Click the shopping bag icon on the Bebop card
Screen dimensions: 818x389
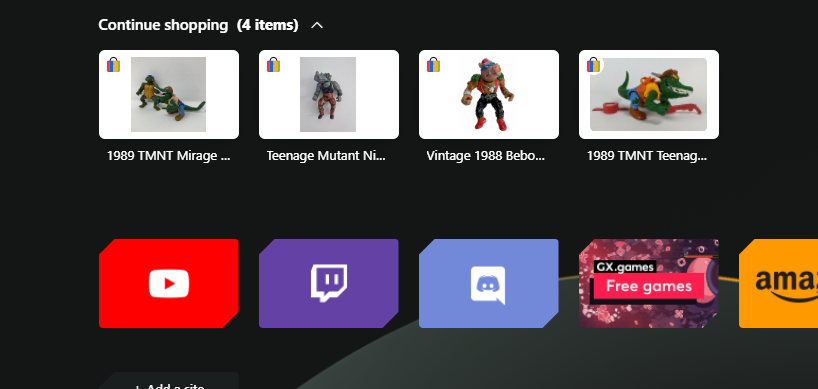(433, 65)
